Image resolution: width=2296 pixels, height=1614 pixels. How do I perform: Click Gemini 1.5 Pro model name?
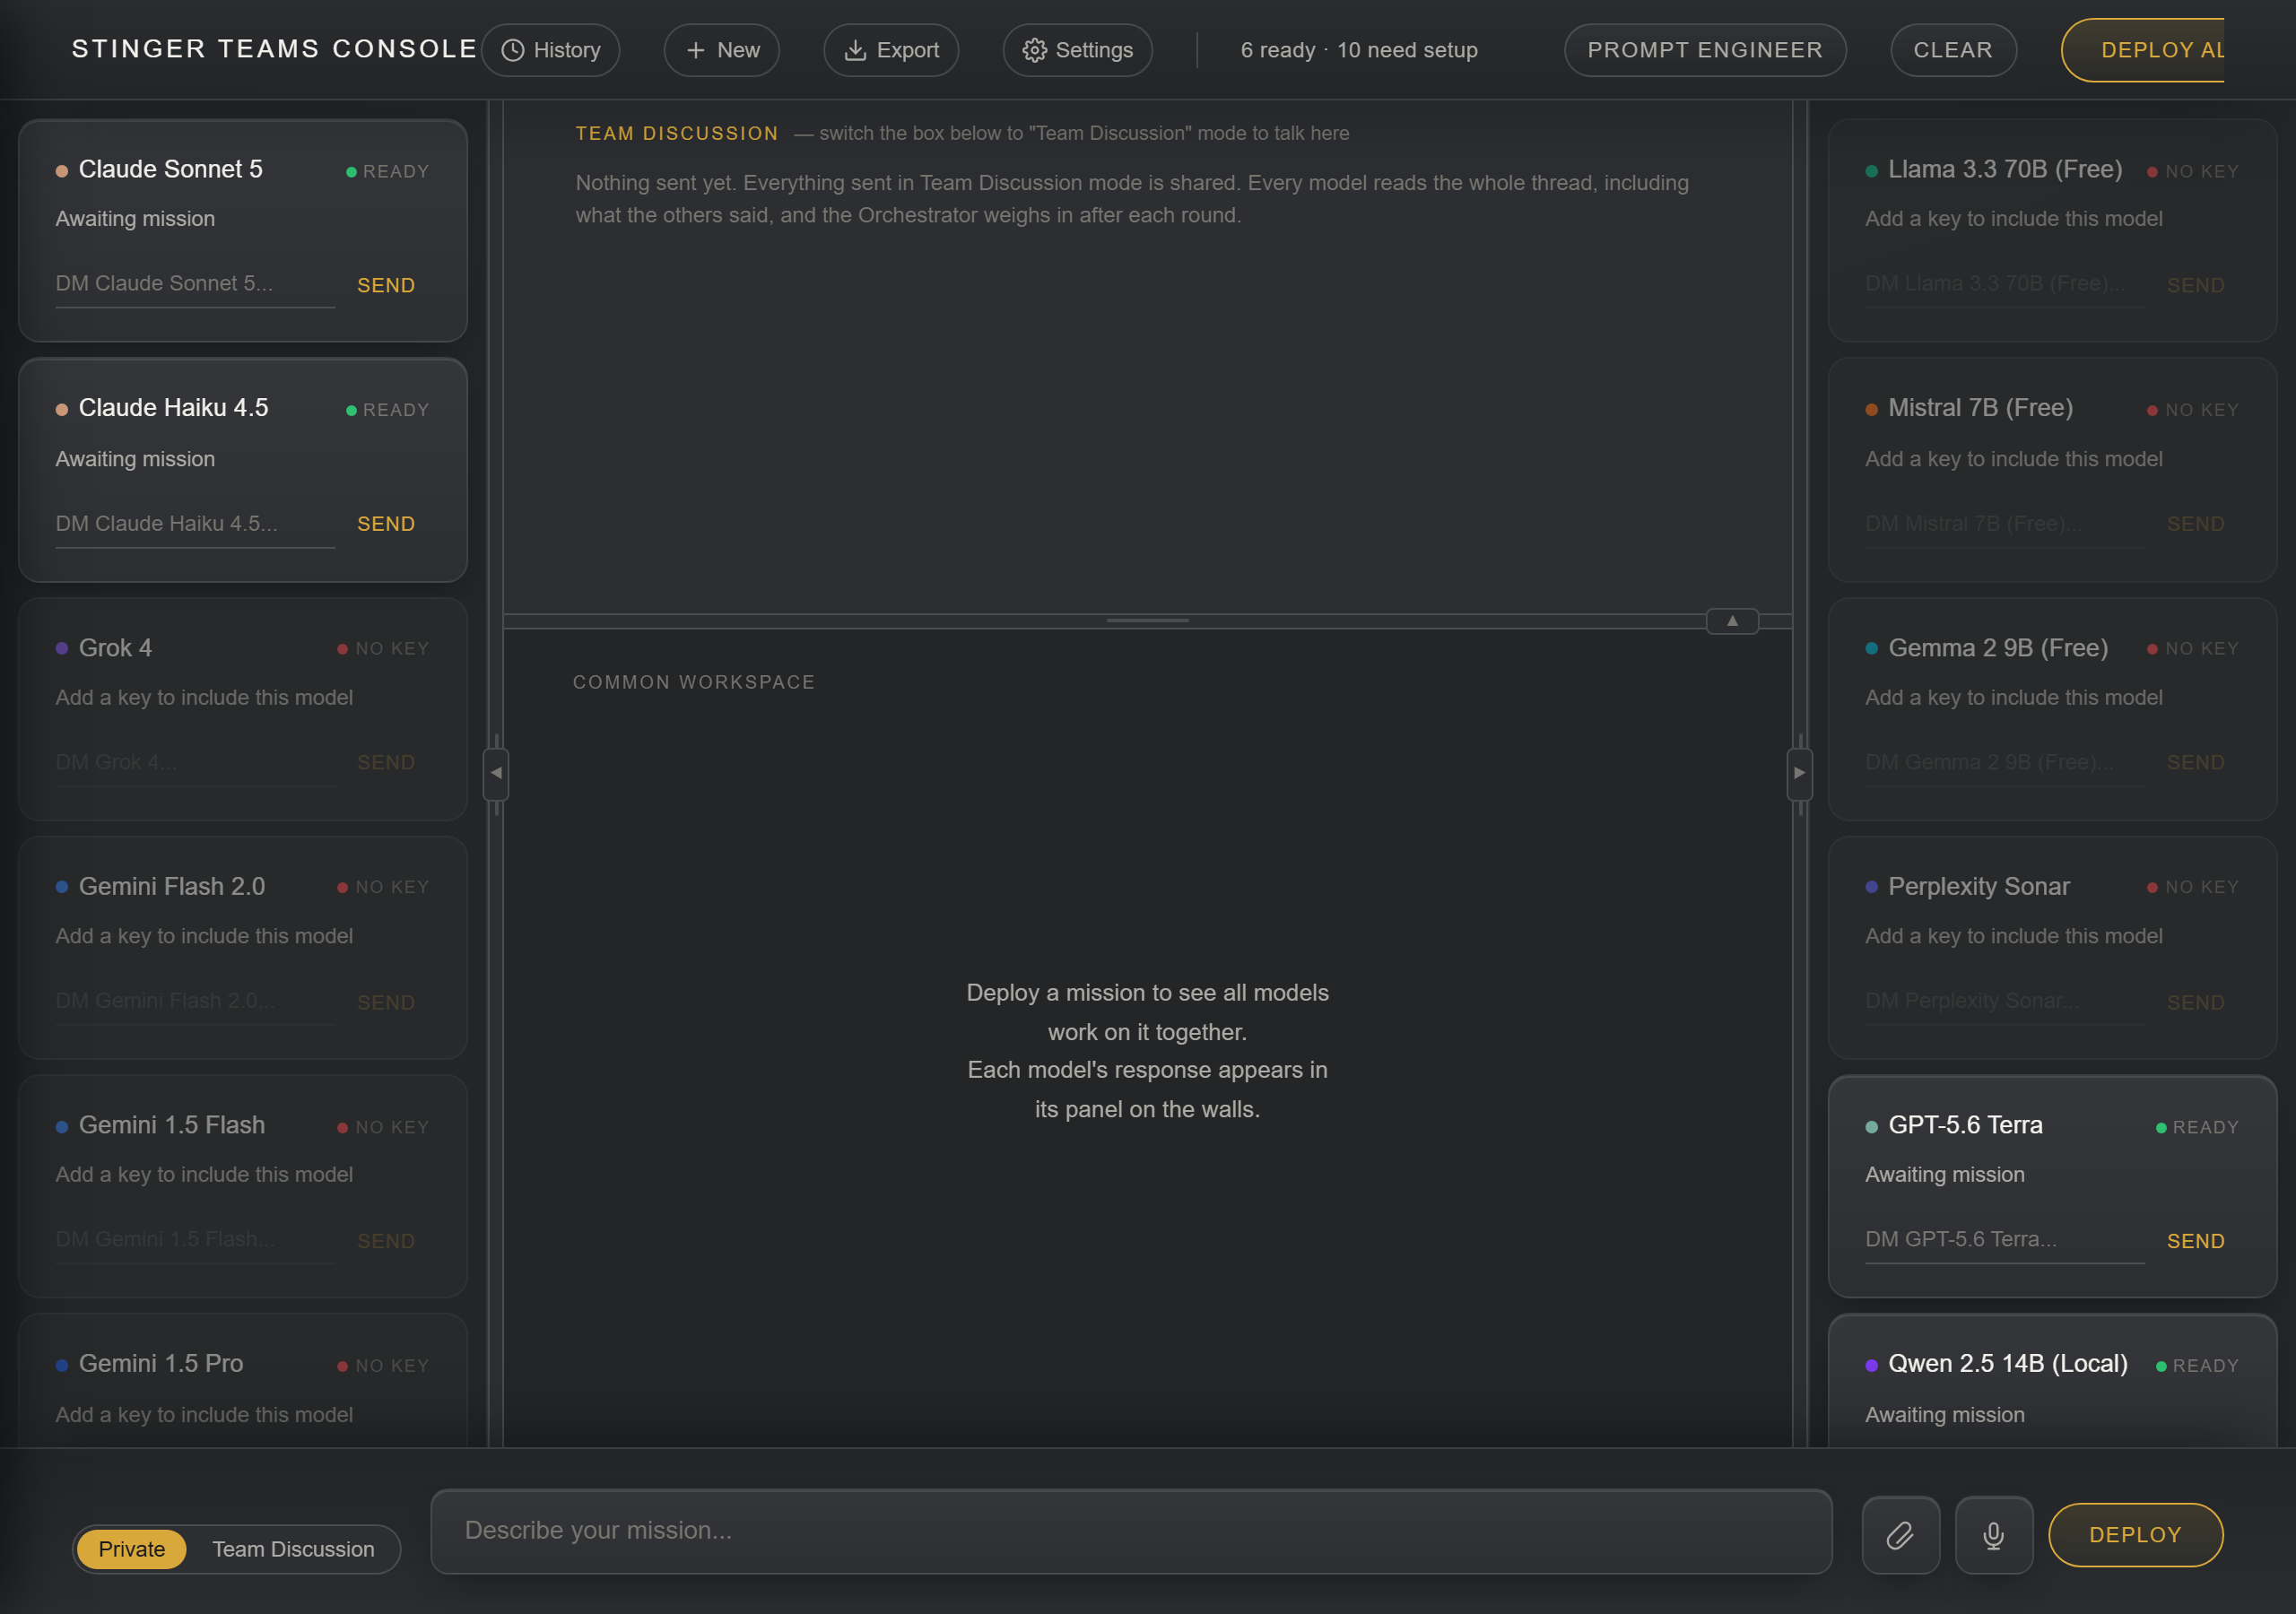(161, 1364)
